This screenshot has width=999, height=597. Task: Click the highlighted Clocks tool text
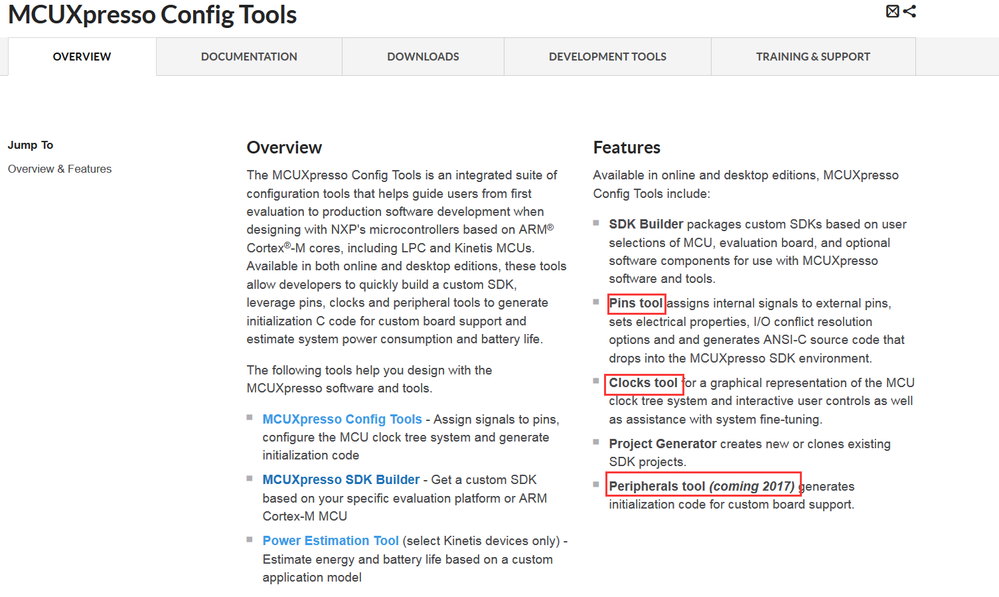[x=644, y=383]
